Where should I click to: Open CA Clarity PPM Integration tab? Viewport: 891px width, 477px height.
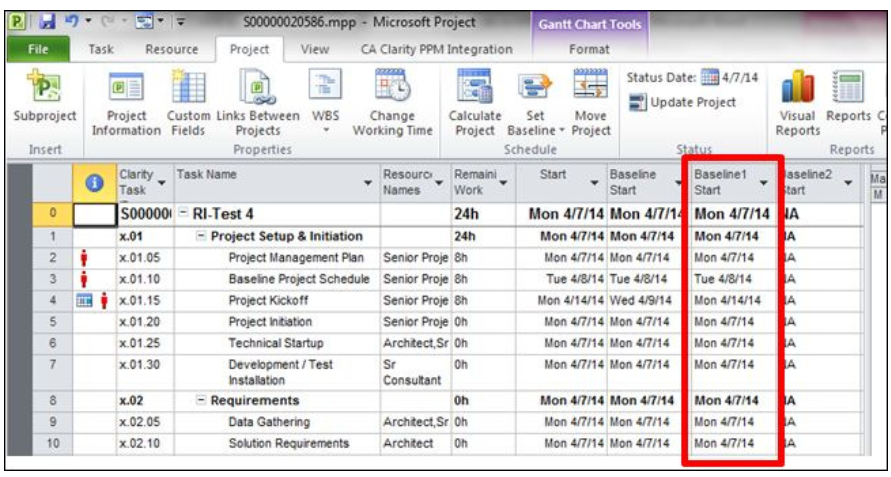click(x=436, y=49)
